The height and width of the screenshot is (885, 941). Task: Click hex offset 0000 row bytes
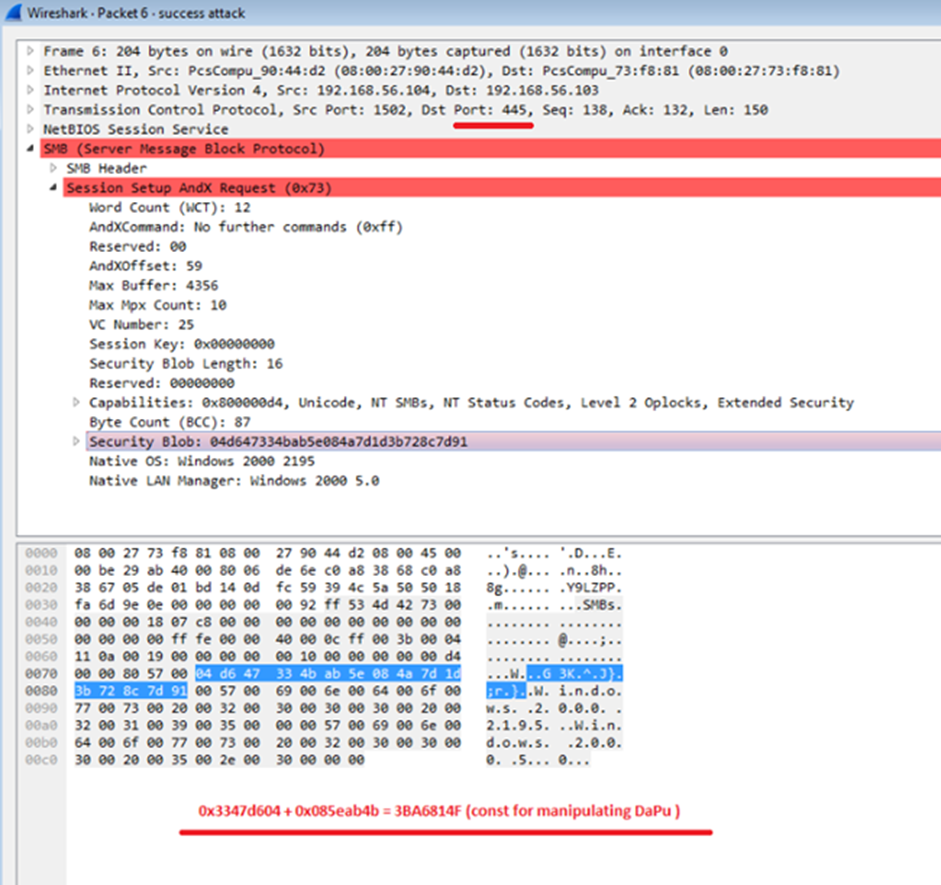[x=268, y=553]
